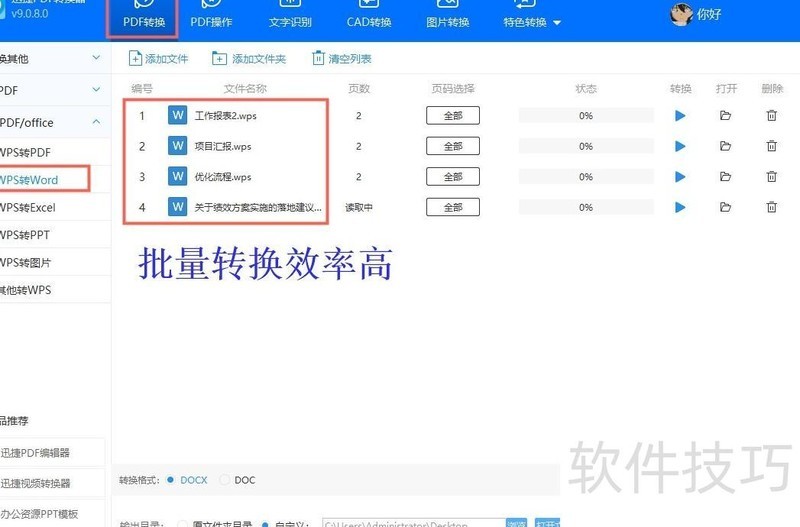The height and width of the screenshot is (527, 800).
Task: Click 清空列表 to clear the list
Action: pos(342,59)
